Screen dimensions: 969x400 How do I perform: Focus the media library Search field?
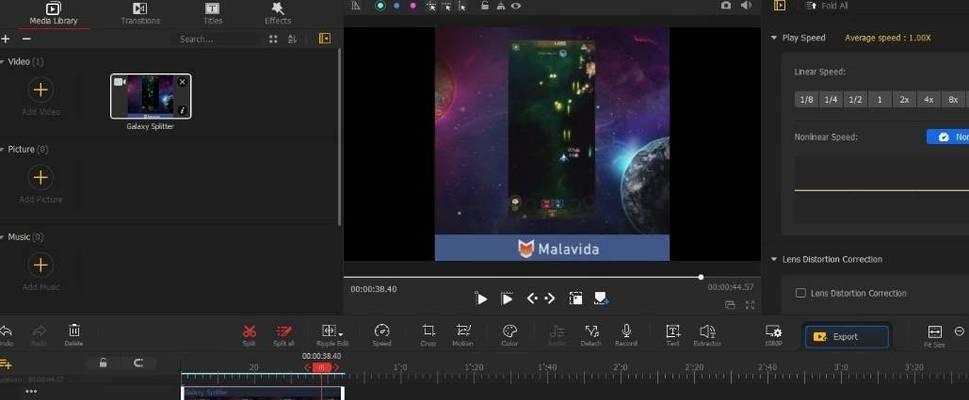[x=216, y=39]
